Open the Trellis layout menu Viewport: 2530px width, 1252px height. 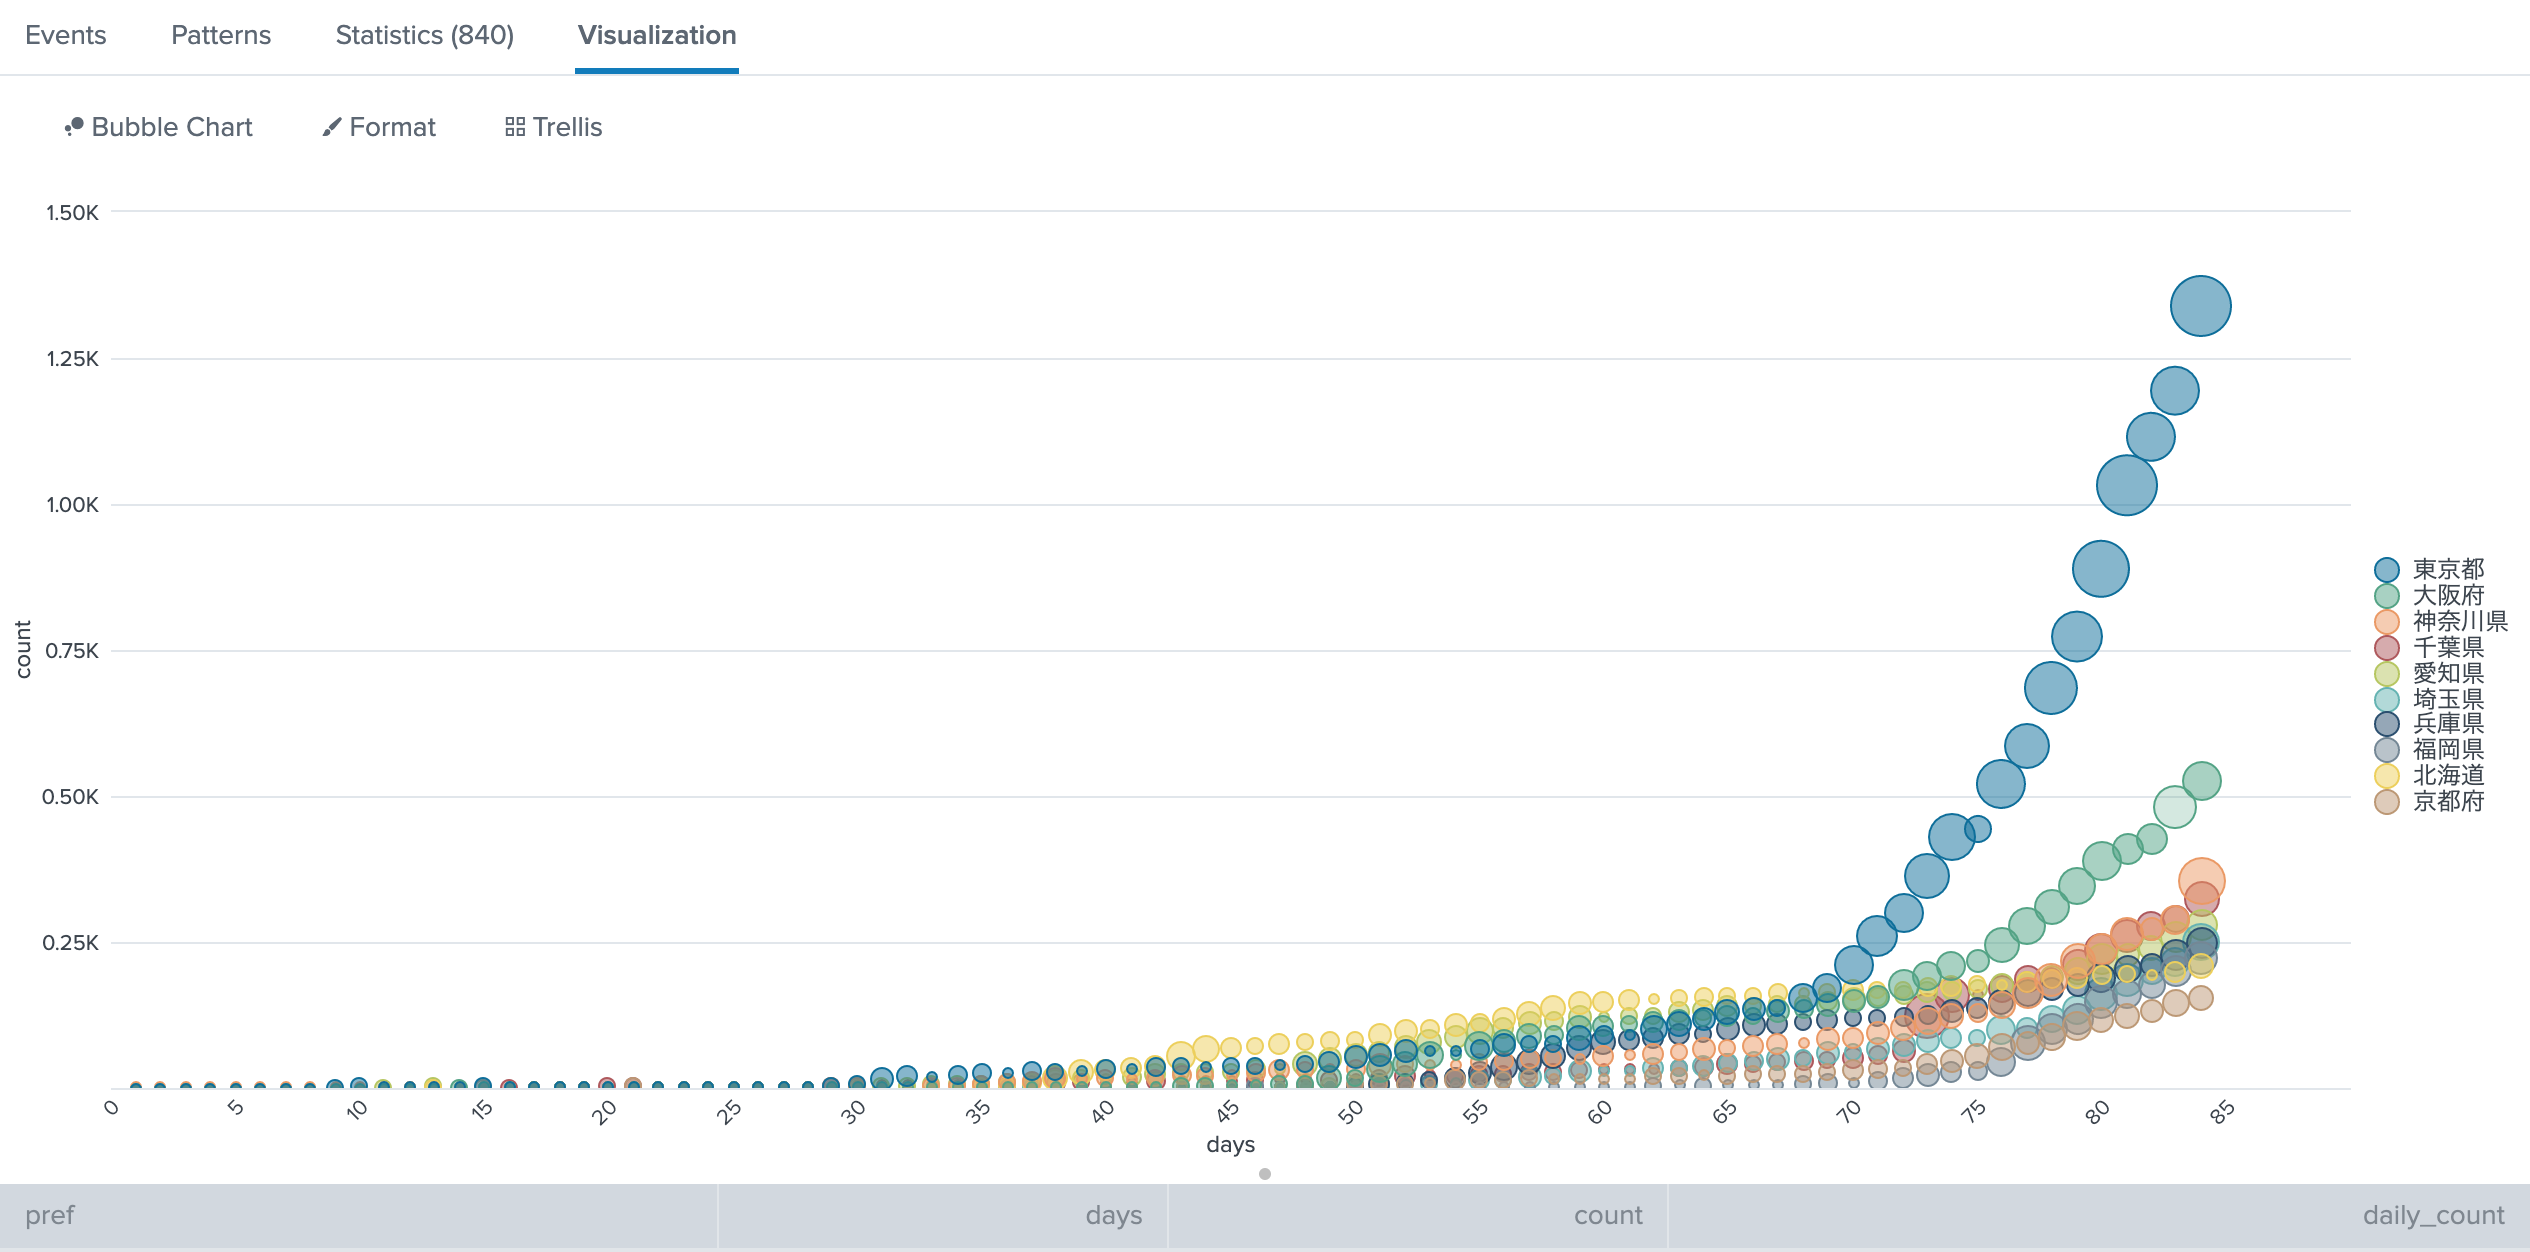coord(567,127)
